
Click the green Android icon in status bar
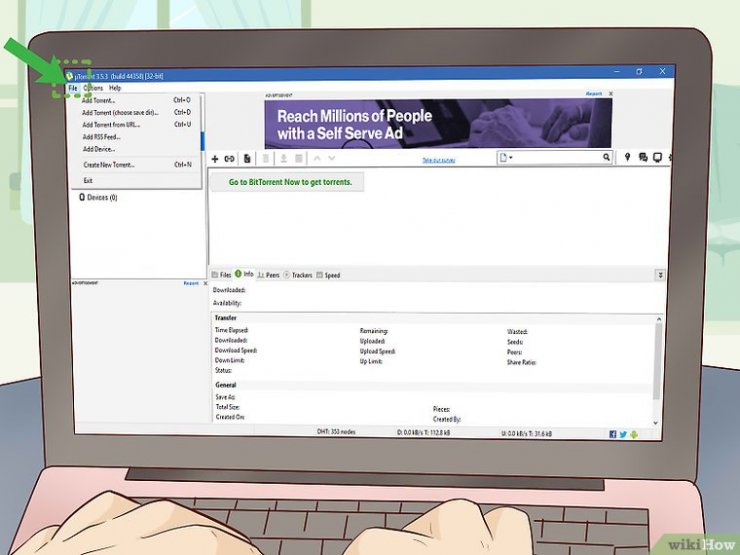[x=634, y=434]
